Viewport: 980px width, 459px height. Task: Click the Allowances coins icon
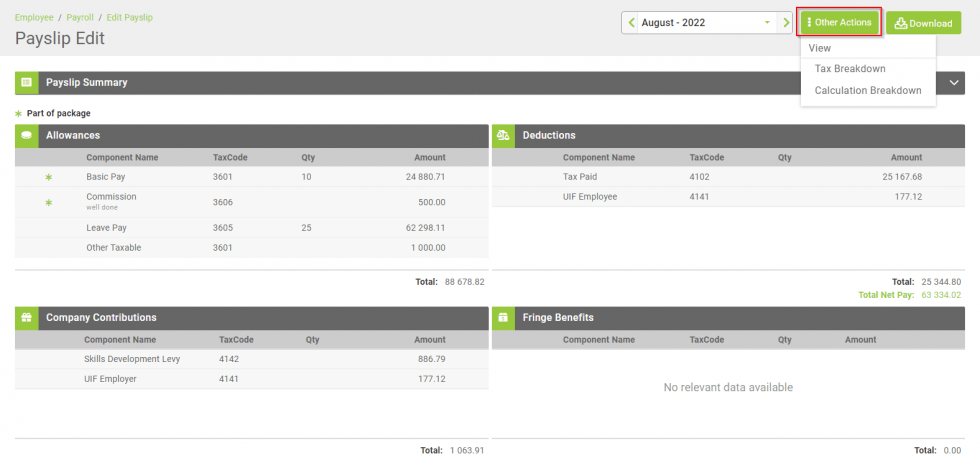point(26,135)
